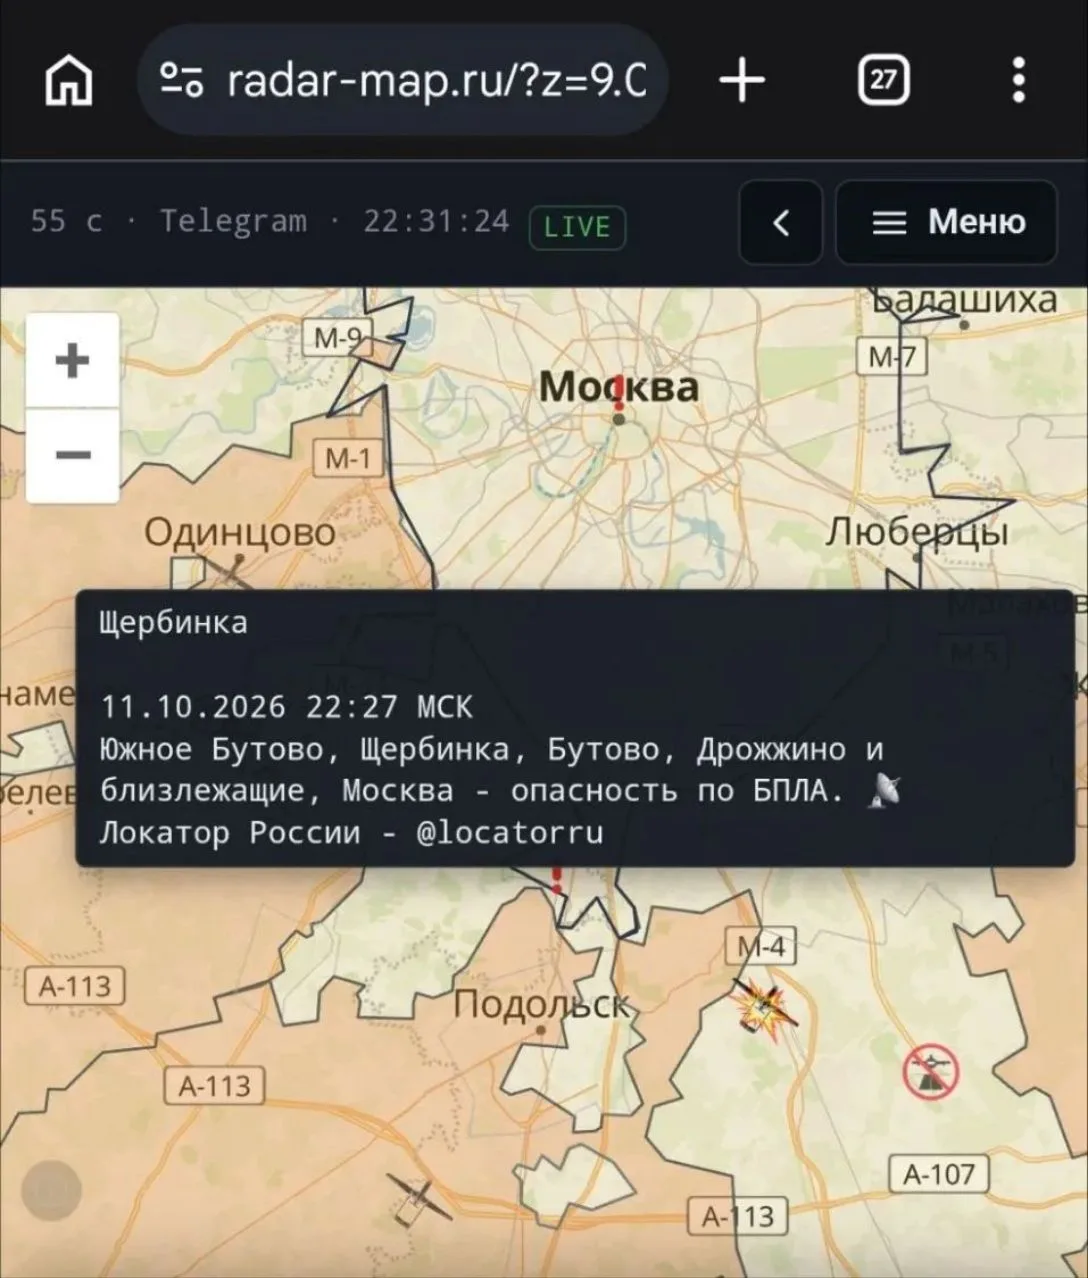Click the A-107 road shield
This screenshot has width=1088, height=1278.
coord(939,1173)
